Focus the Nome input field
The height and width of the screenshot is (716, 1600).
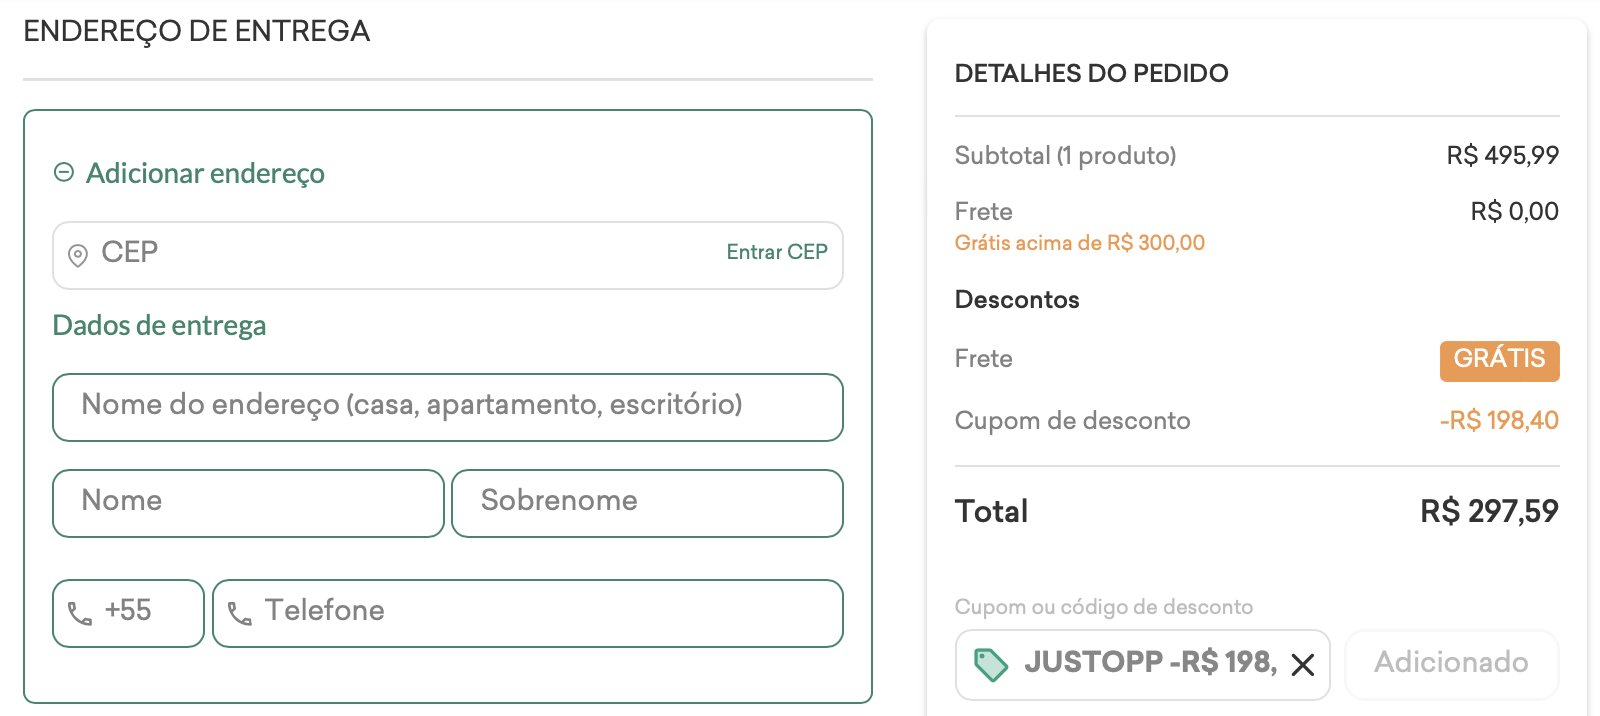(248, 503)
